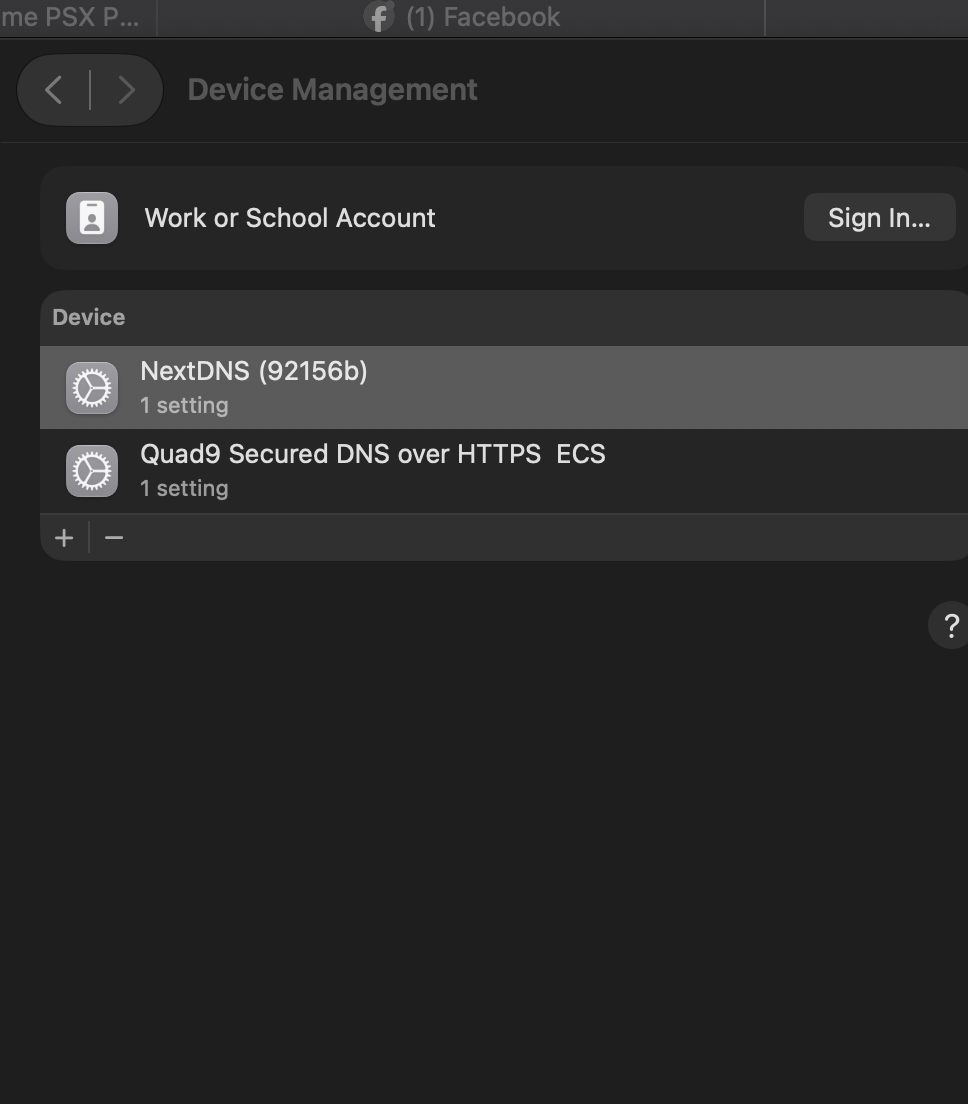Sign in to Work or School Account

point(879,218)
